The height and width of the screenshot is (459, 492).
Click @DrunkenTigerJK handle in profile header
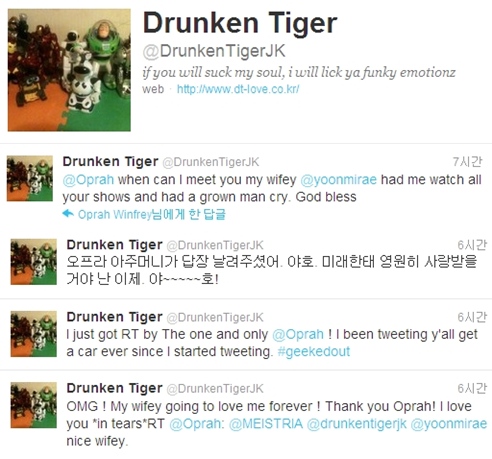coord(214,51)
